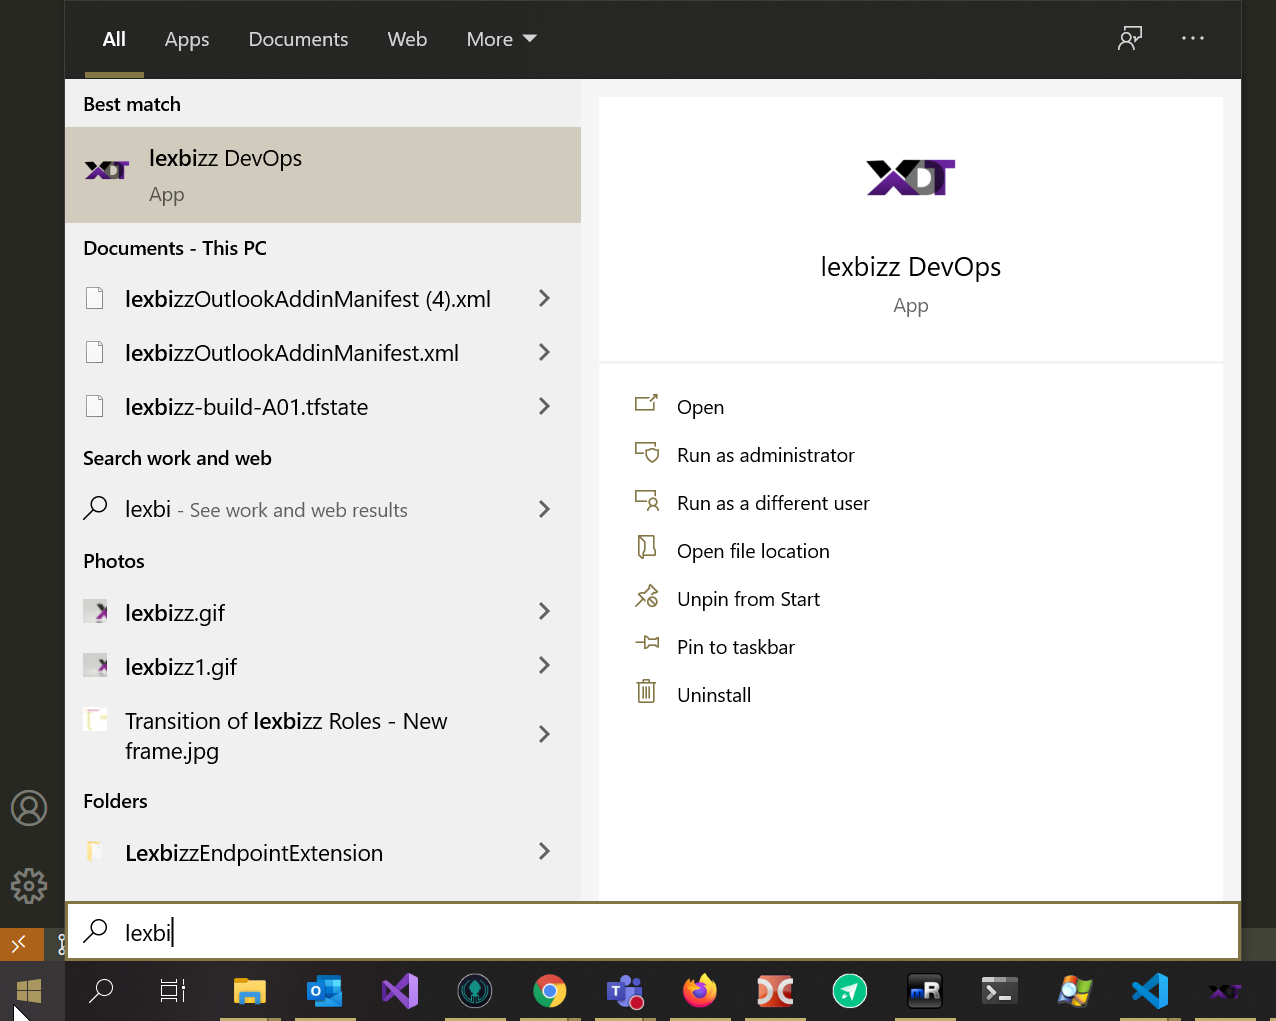Click the Uninstall trash can icon
Screen dimensions: 1276x1021
647,691
